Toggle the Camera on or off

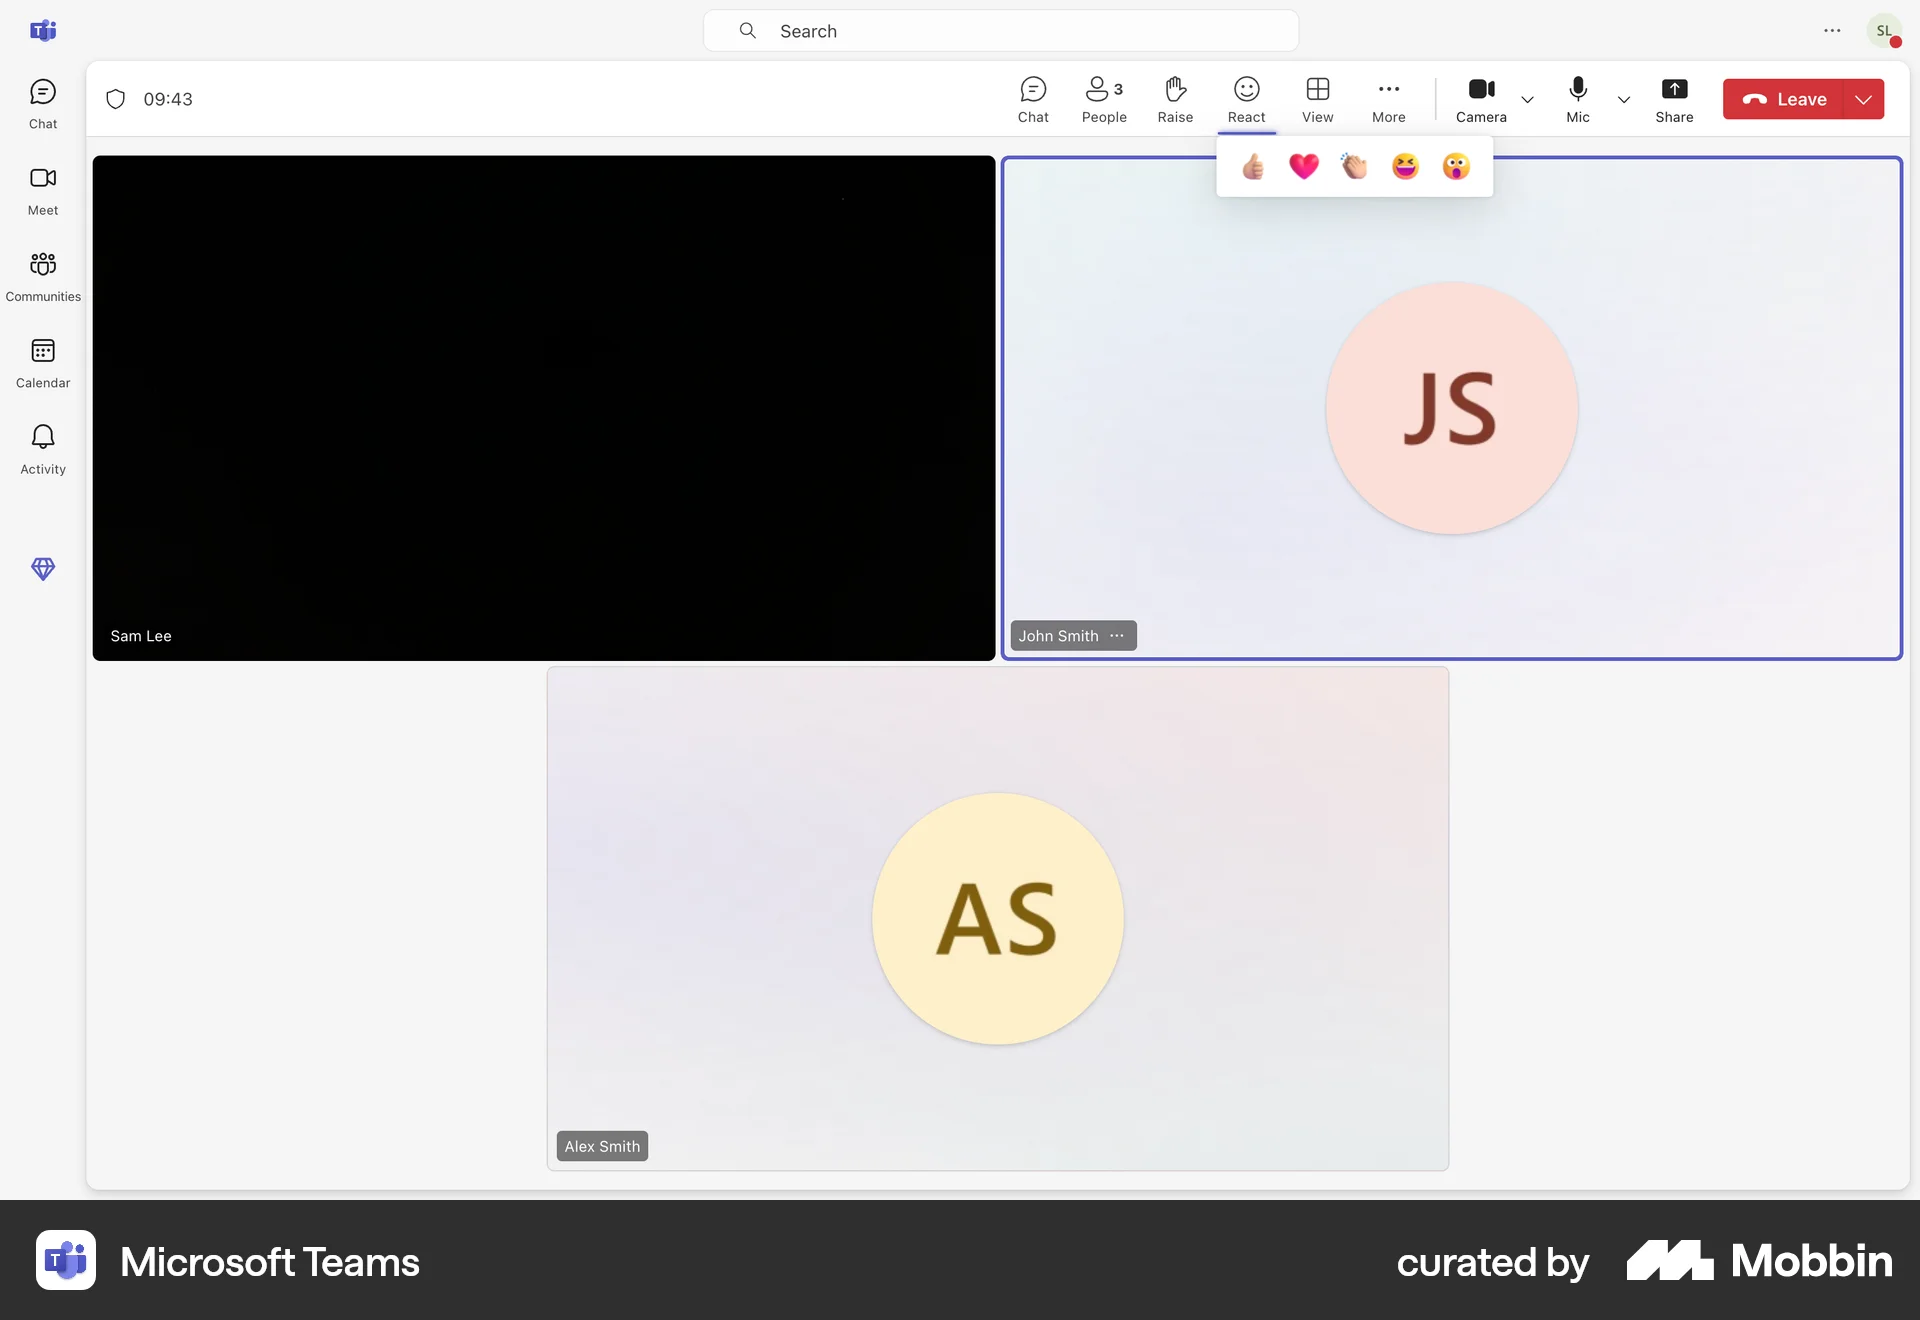(1481, 98)
